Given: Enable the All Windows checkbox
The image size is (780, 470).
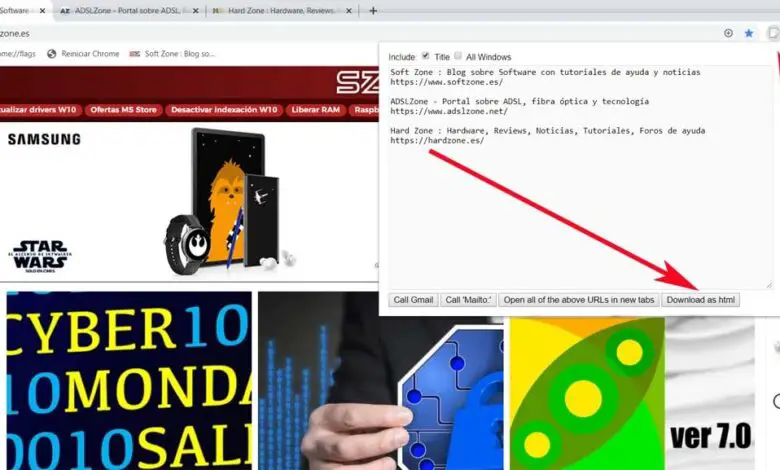Looking at the screenshot, I should click(458, 56).
